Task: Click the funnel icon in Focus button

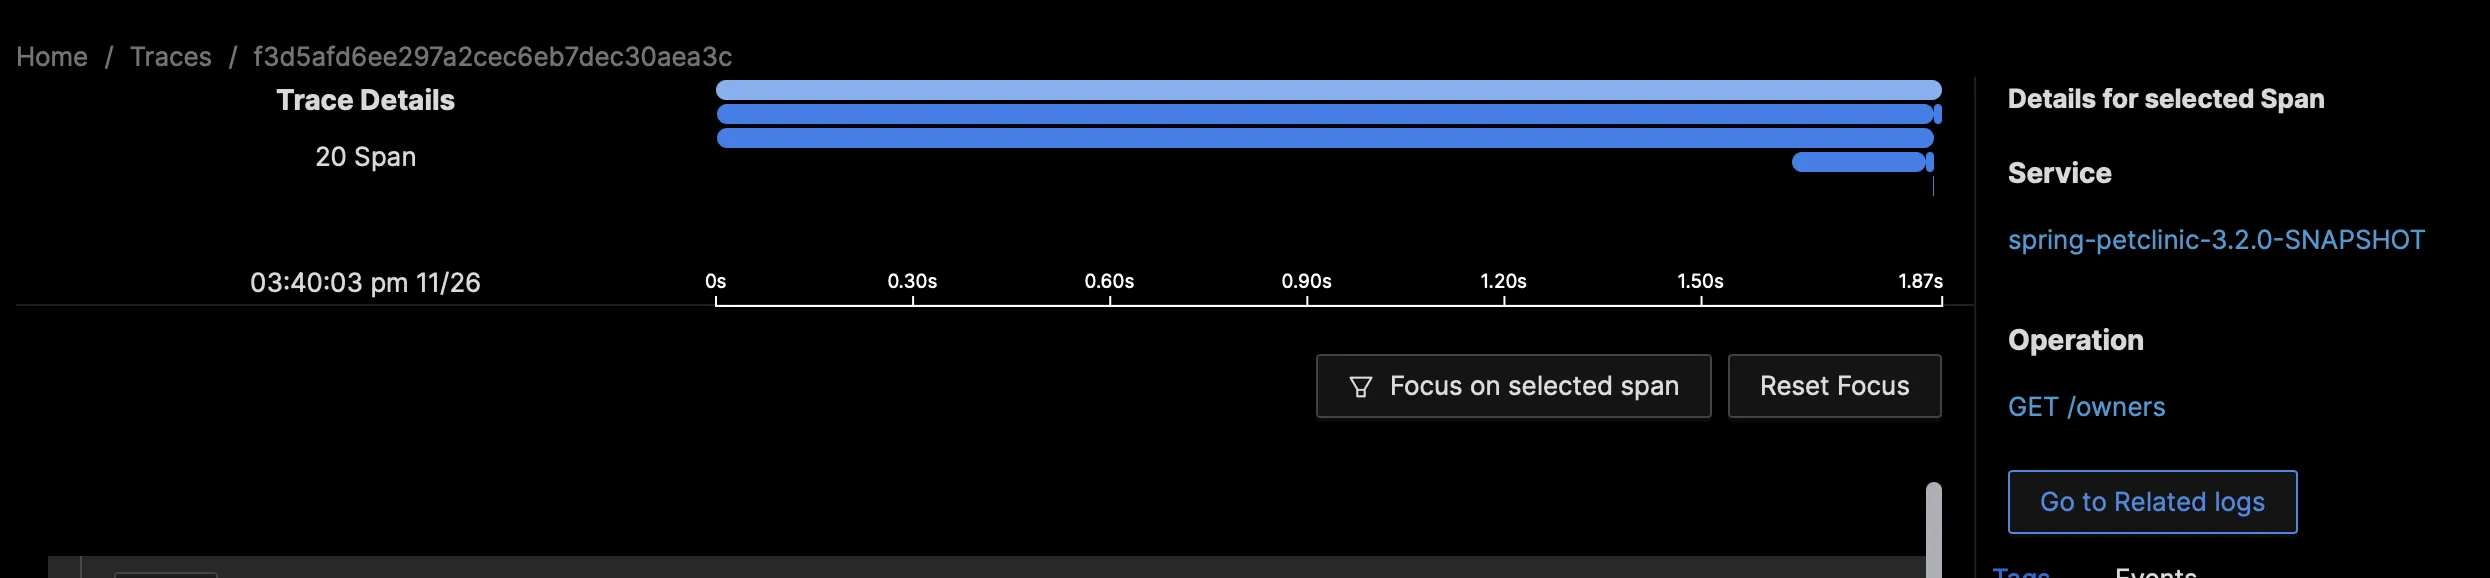Action: pyautogui.click(x=1360, y=387)
